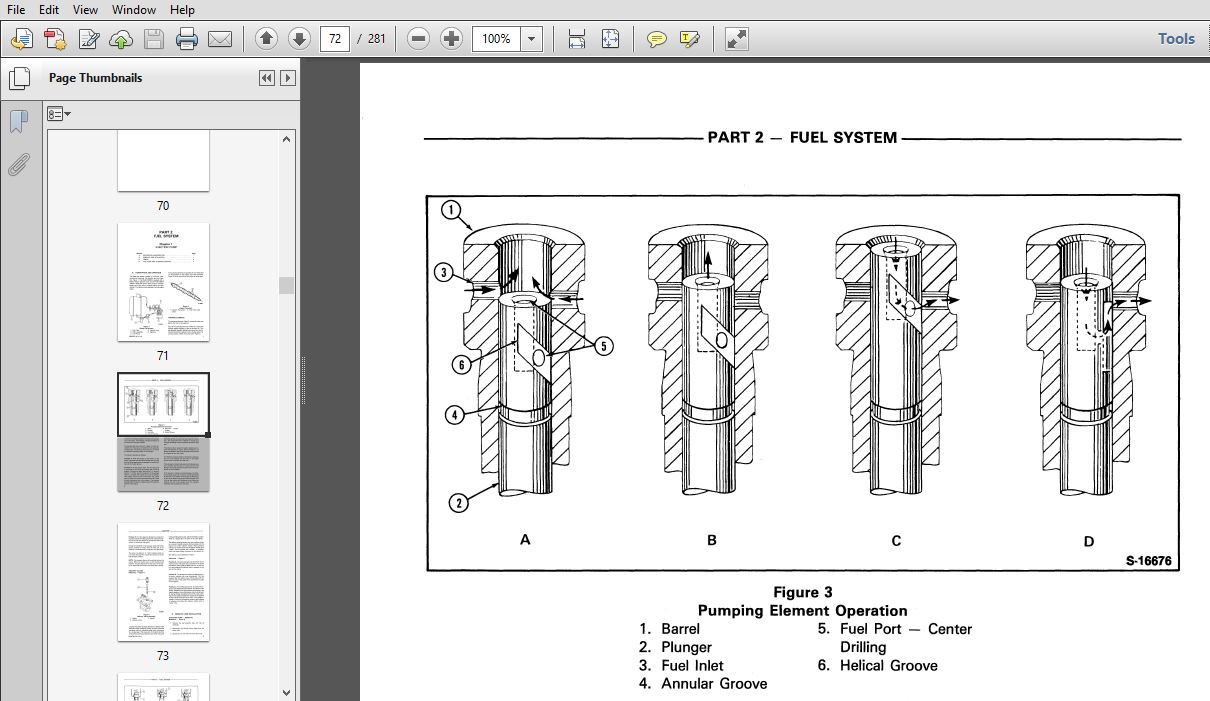
Task: Click the page number field showing 72
Action: (x=335, y=39)
